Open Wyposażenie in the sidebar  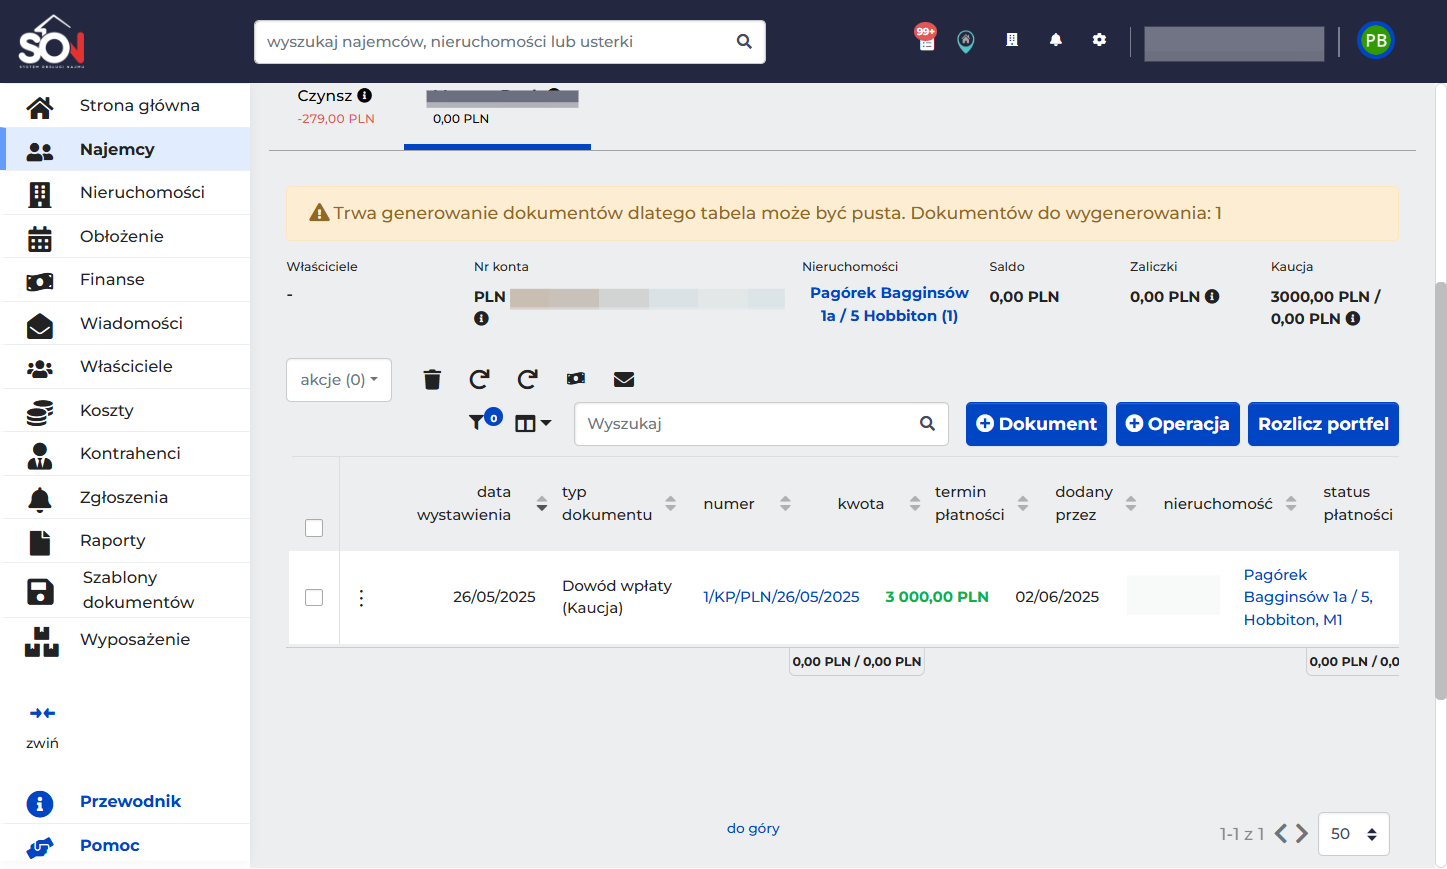tap(125, 640)
